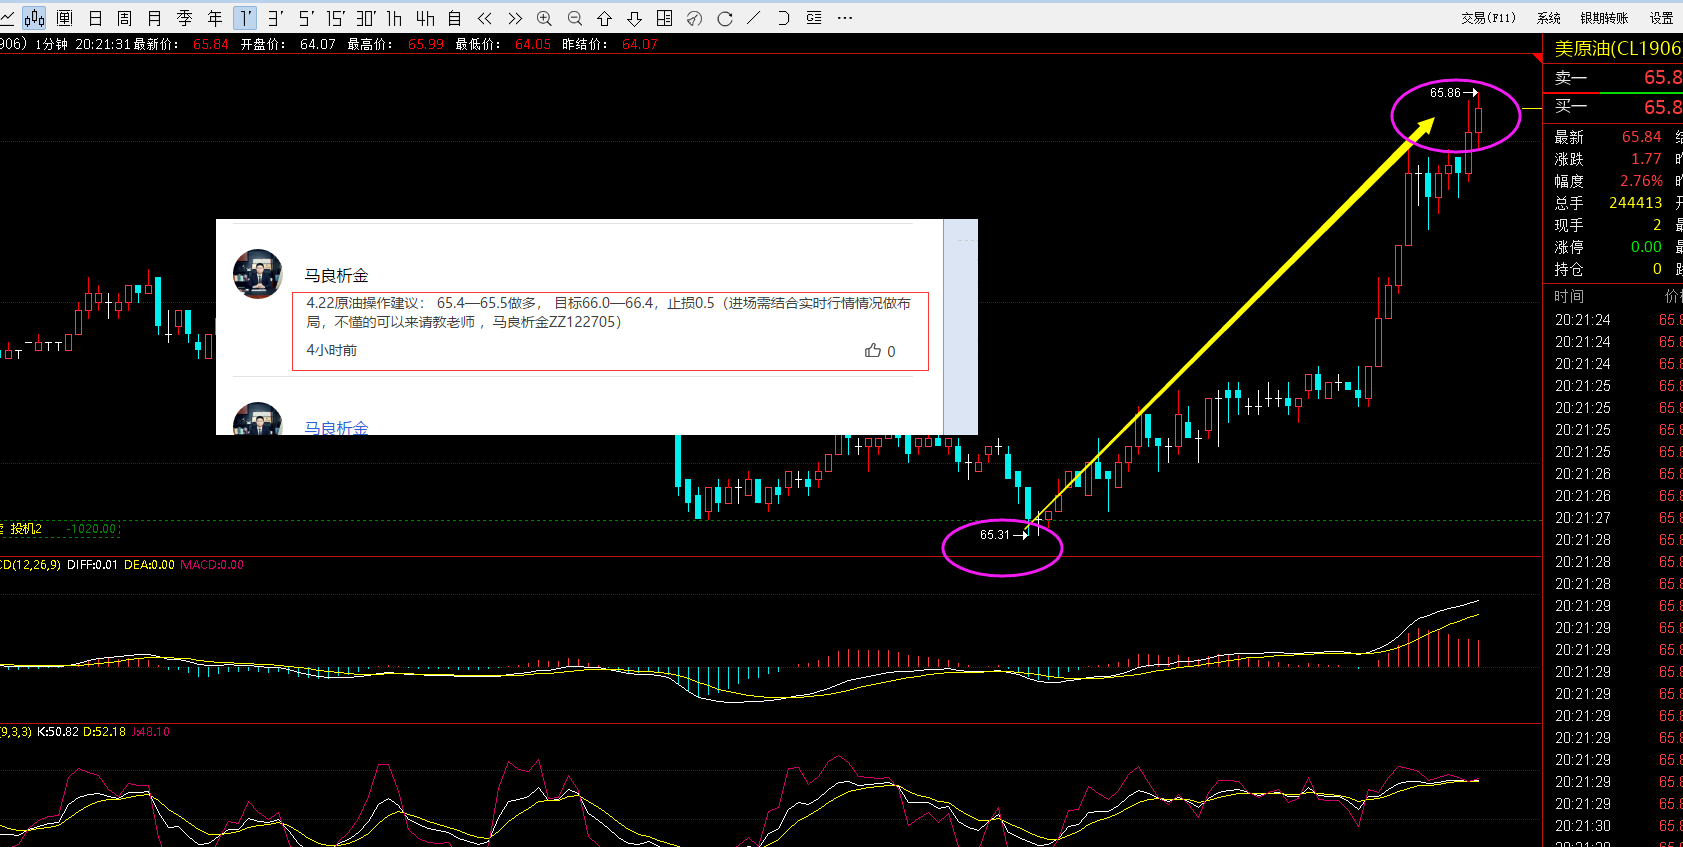This screenshot has width=1683, height=847.
Task: Open the blue 马良析金 link below
Action: (337, 427)
